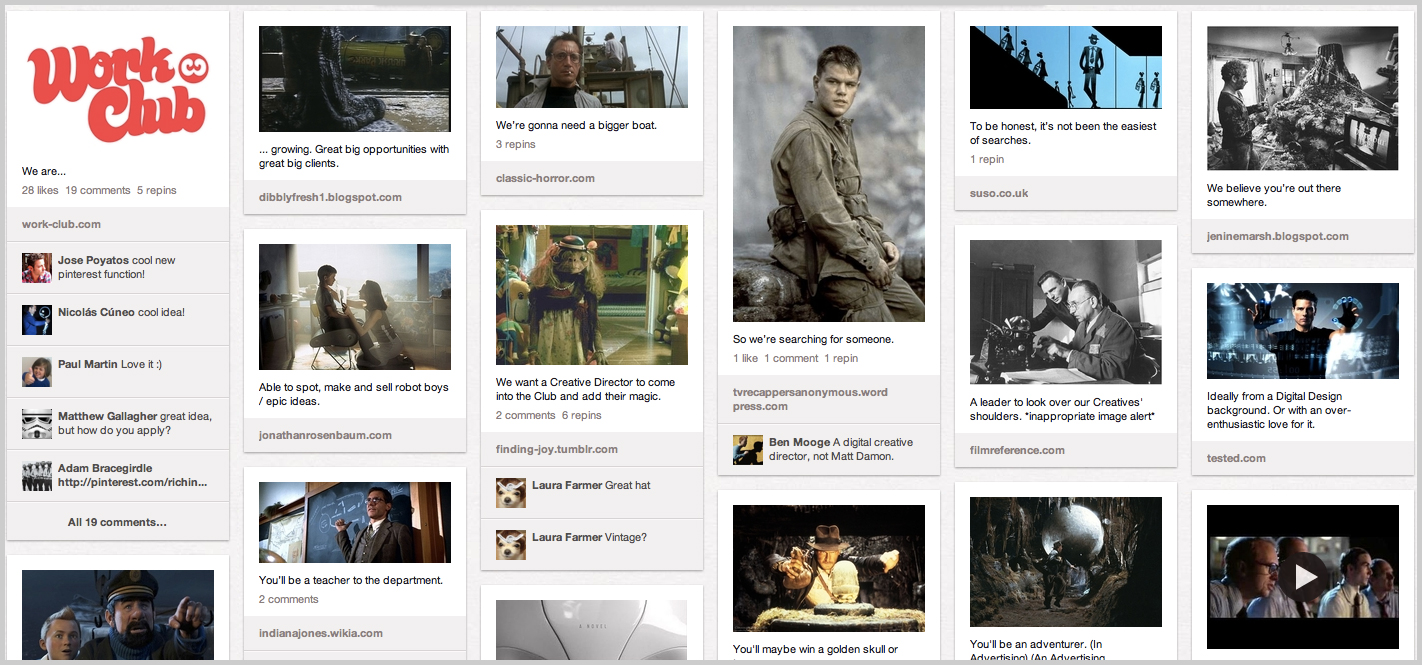The height and width of the screenshot is (665, 1422).
Task: Click the Work Club logo
Action: [118, 88]
